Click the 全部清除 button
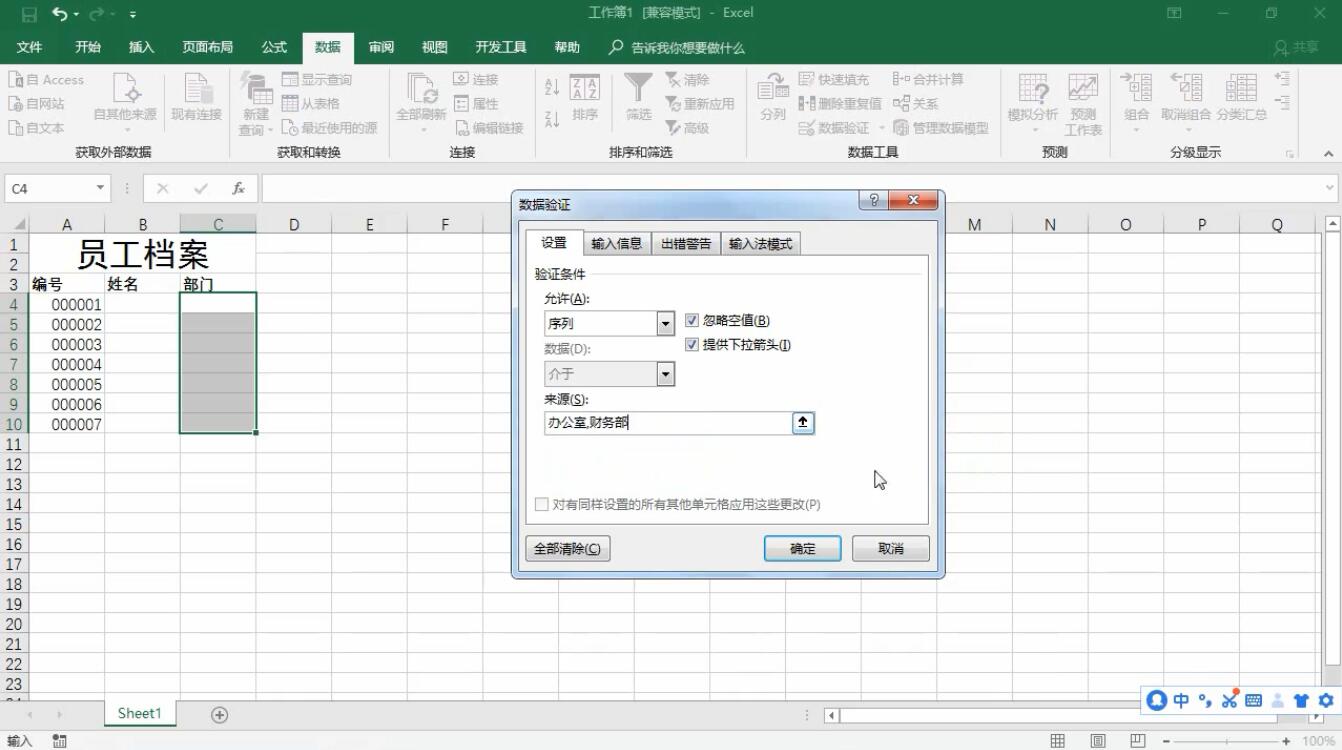Screen dimensions: 1342x750 point(568,548)
